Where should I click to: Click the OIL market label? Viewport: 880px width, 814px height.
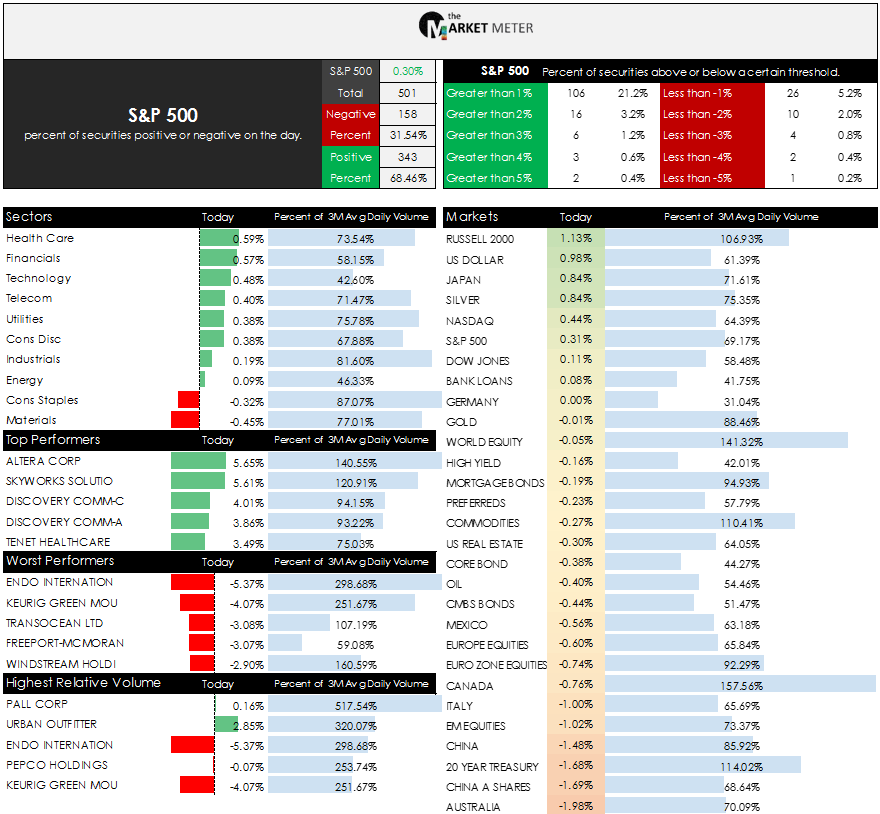pos(454,584)
